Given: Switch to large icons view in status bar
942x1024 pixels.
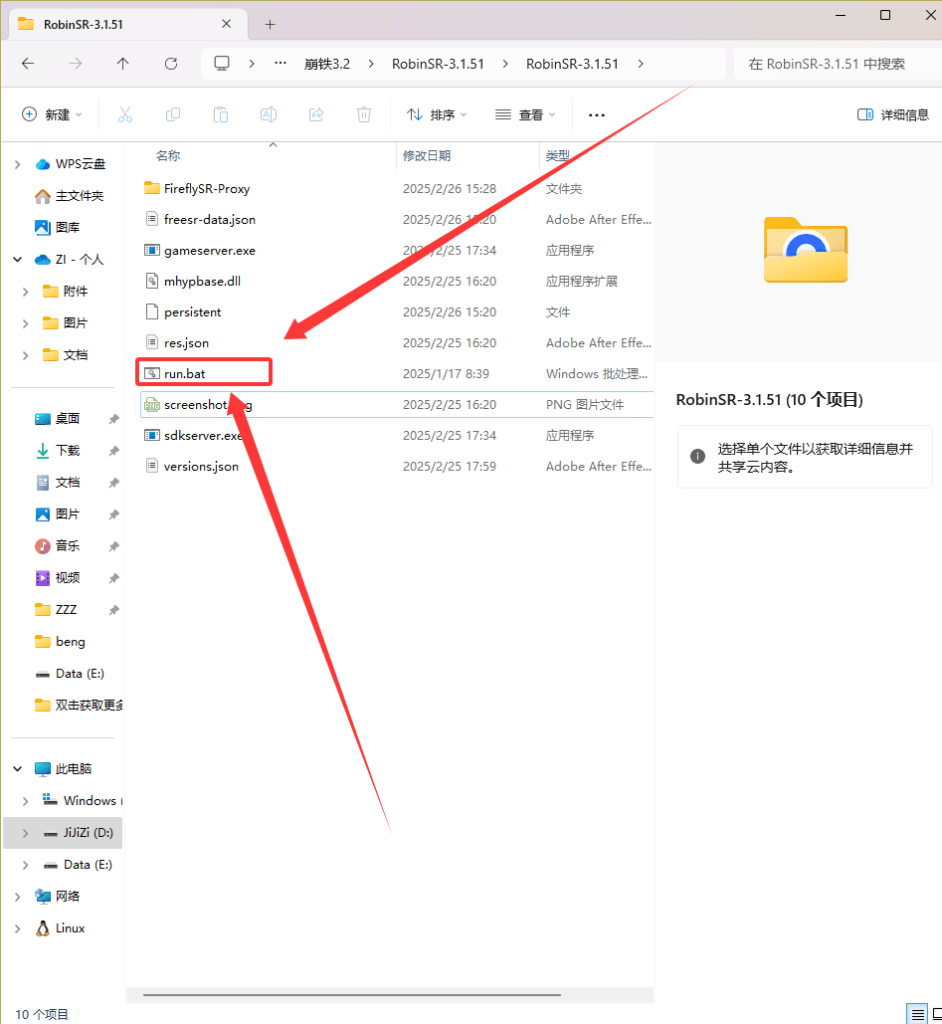Looking at the screenshot, I should pos(936,1014).
